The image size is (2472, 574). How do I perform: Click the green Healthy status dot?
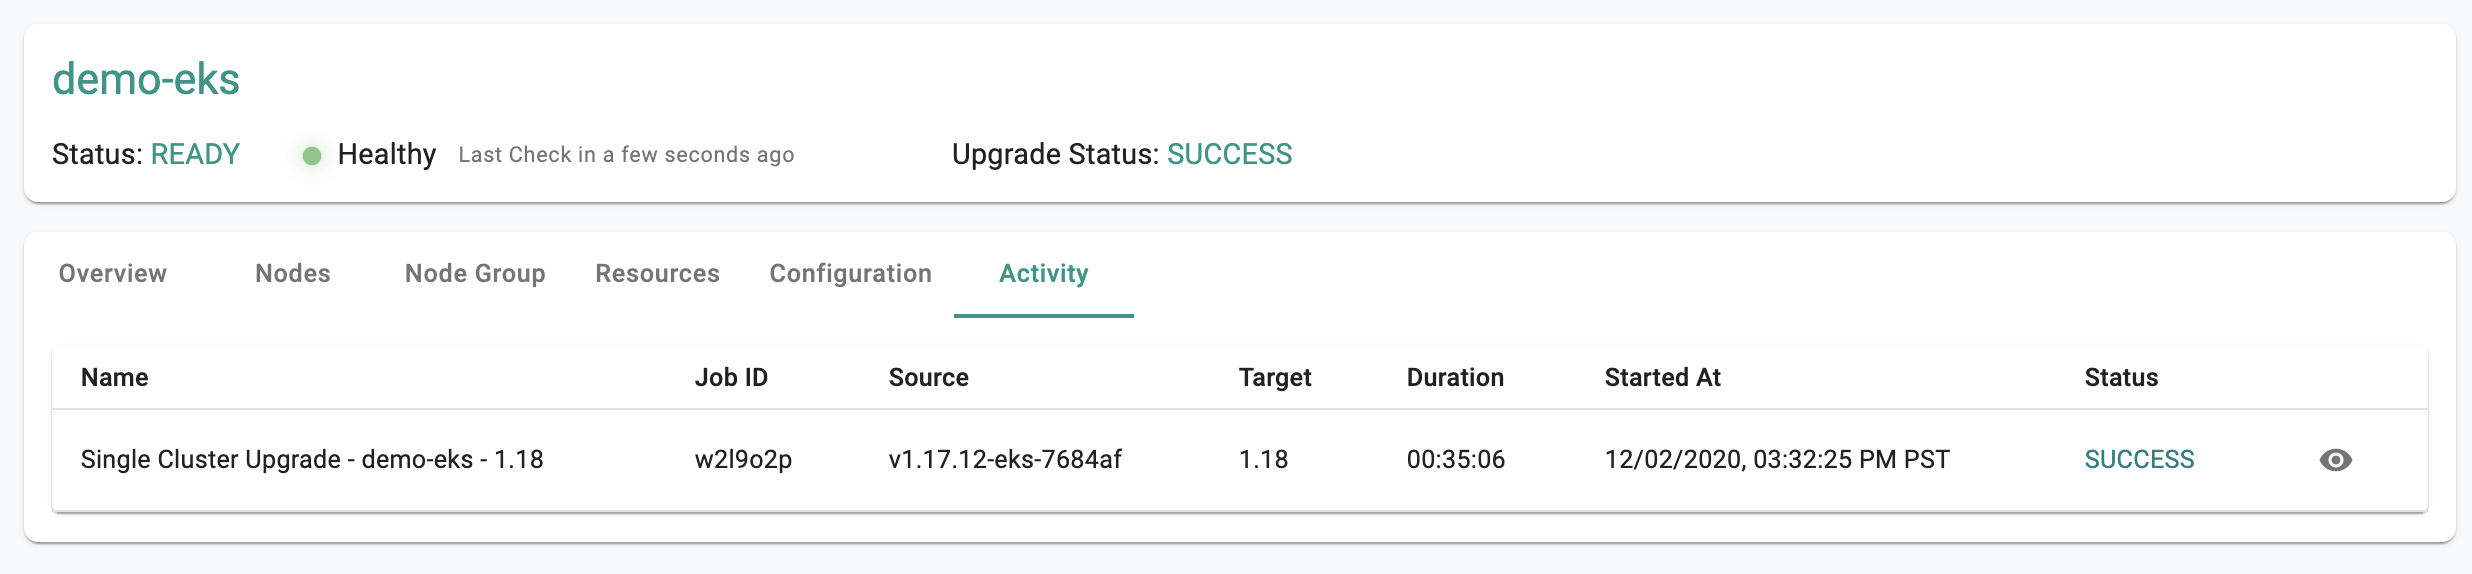312,155
